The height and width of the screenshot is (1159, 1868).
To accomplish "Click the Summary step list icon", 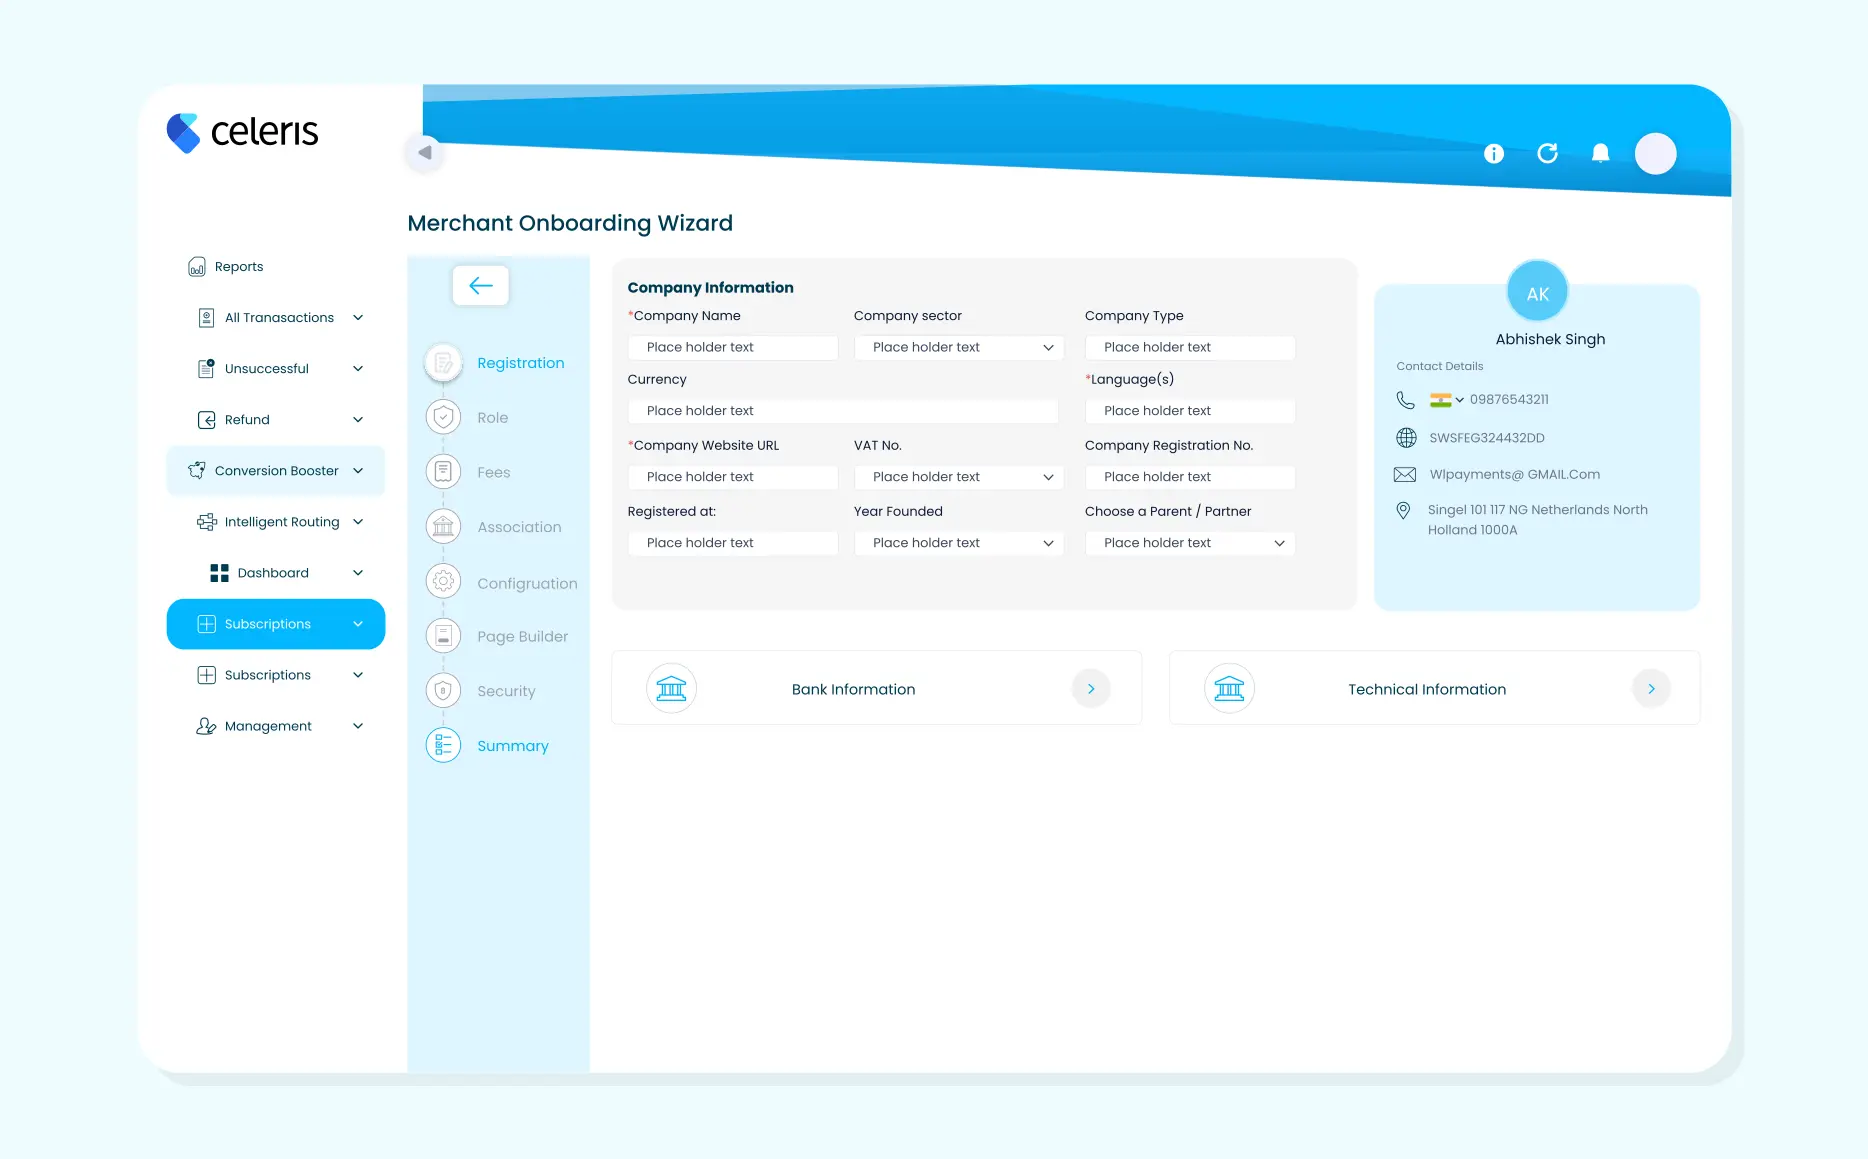I will coord(443,746).
